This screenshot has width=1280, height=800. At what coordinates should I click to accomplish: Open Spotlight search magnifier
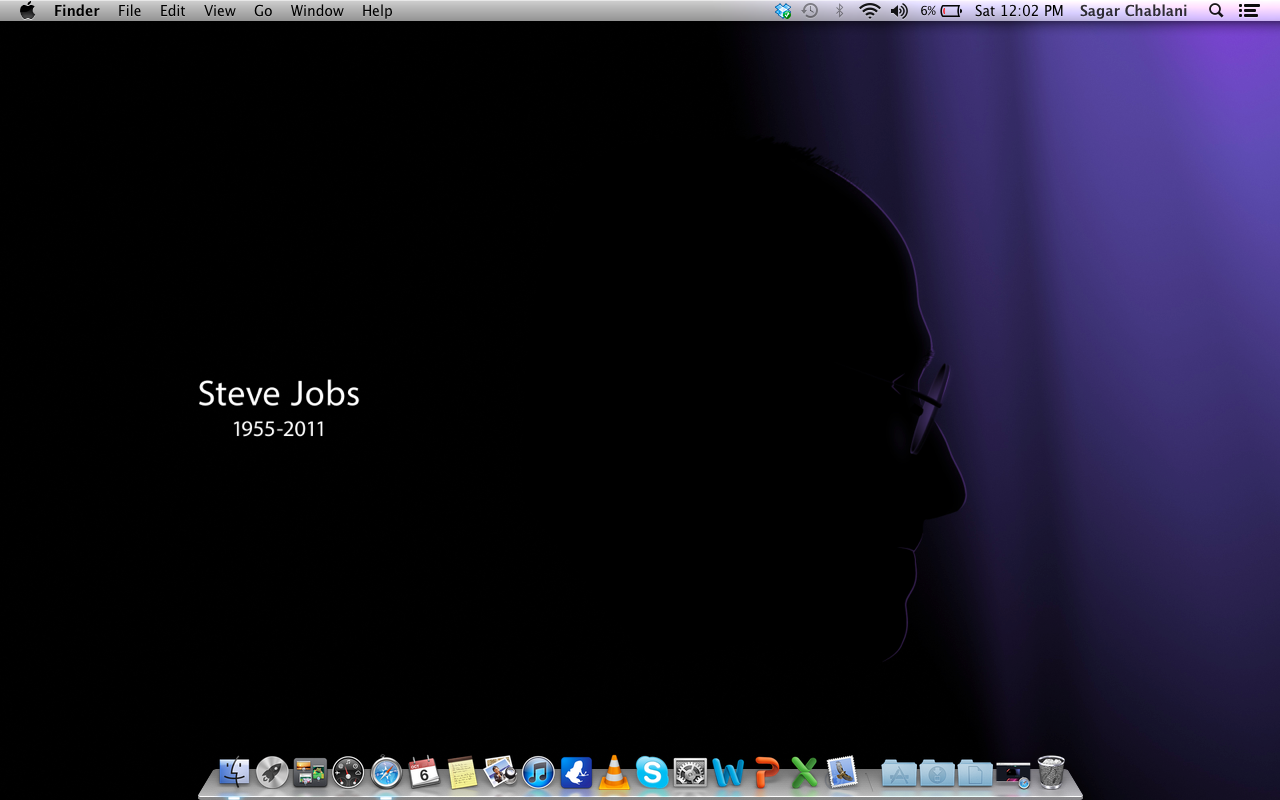(x=1216, y=11)
